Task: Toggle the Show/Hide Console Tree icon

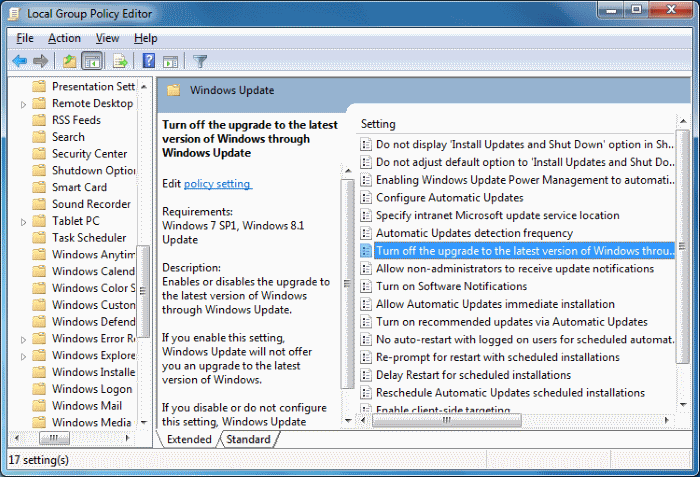Action: [x=92, y=61]
